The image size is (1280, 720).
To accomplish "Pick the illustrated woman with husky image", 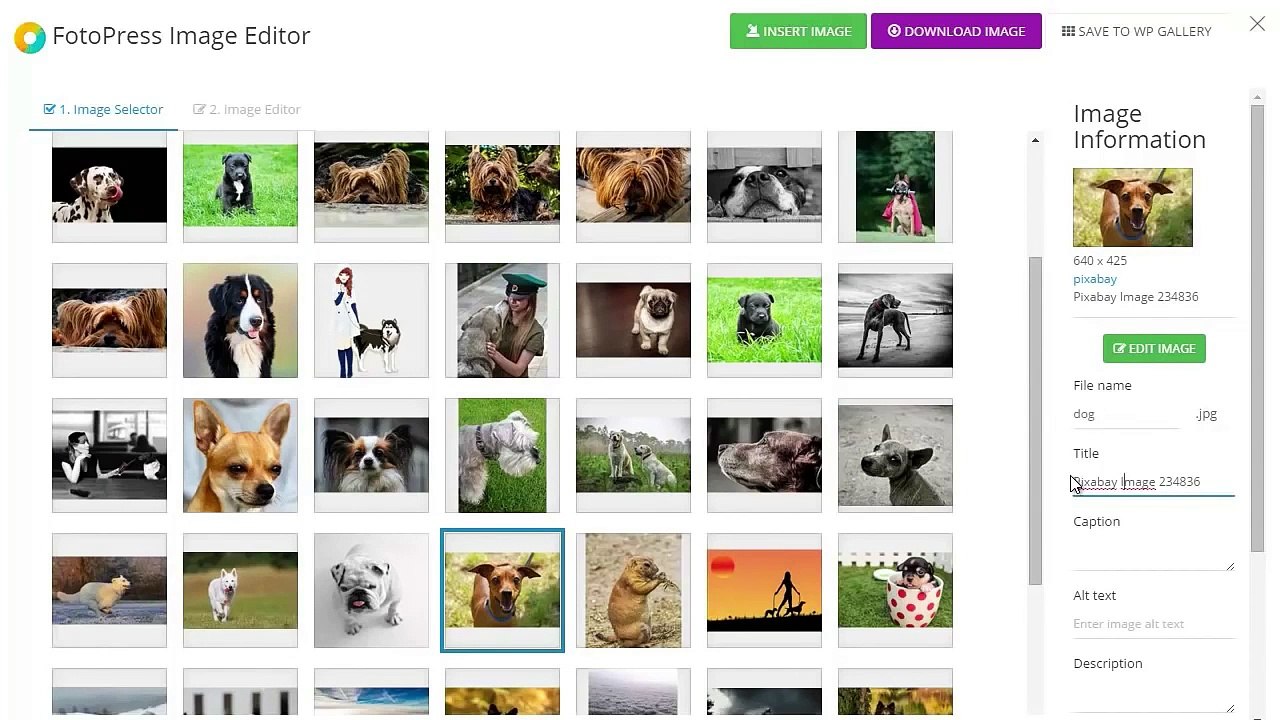I will tap(371, 320).
